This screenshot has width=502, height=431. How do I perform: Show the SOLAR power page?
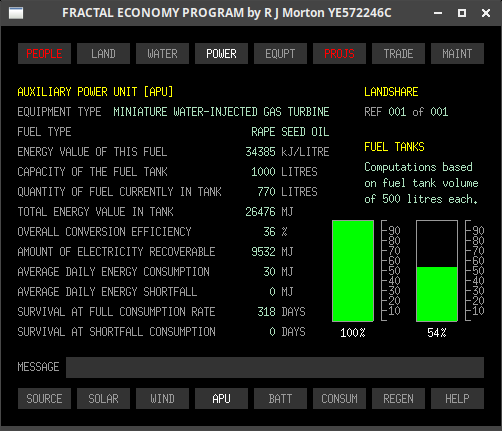(103, 398)
